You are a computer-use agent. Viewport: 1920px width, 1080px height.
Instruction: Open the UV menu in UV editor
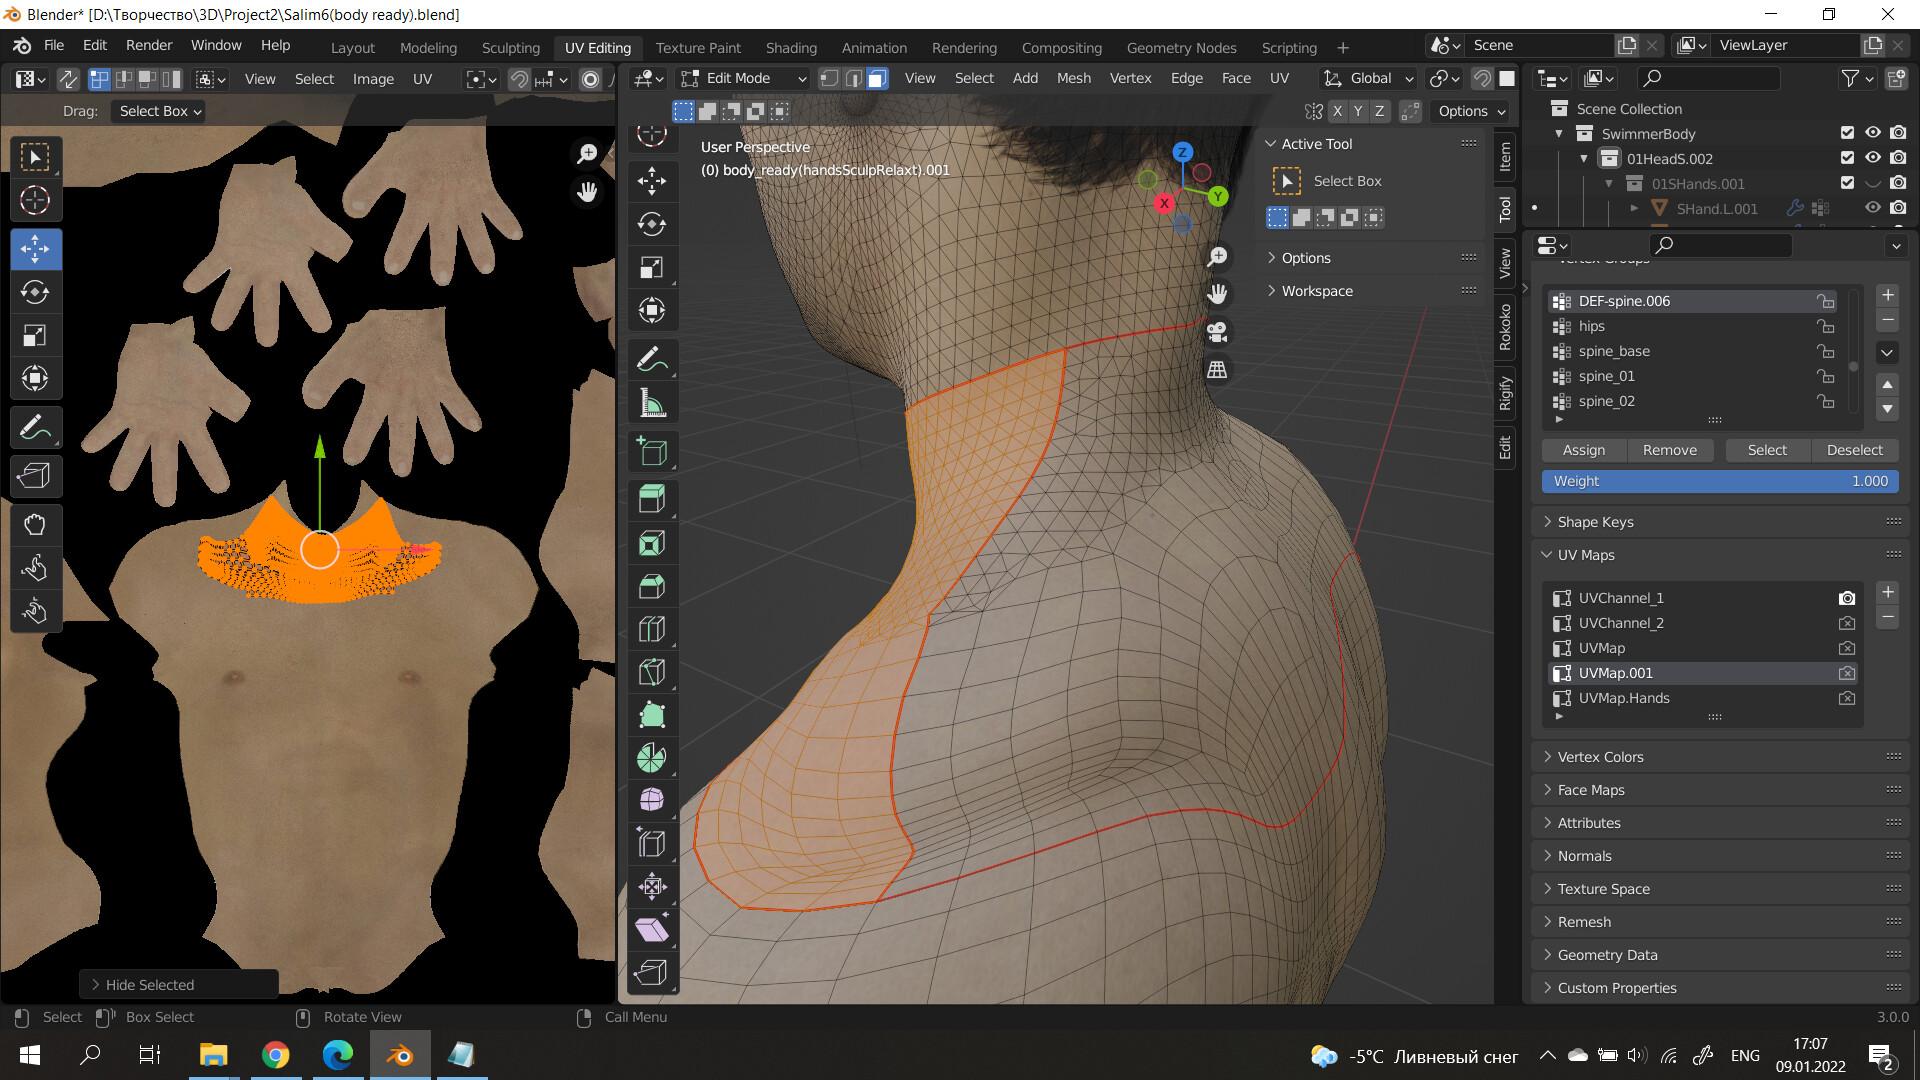coord(422,79)
